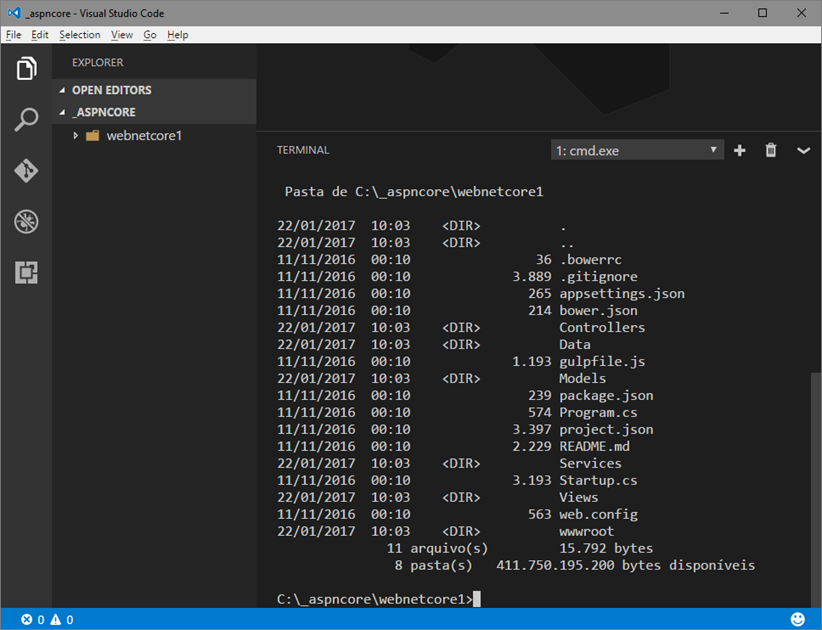The height and width of the screenshot is (630, 822).
Task: Click wwwroot directory in terminal listing
Action: point(586,531)
